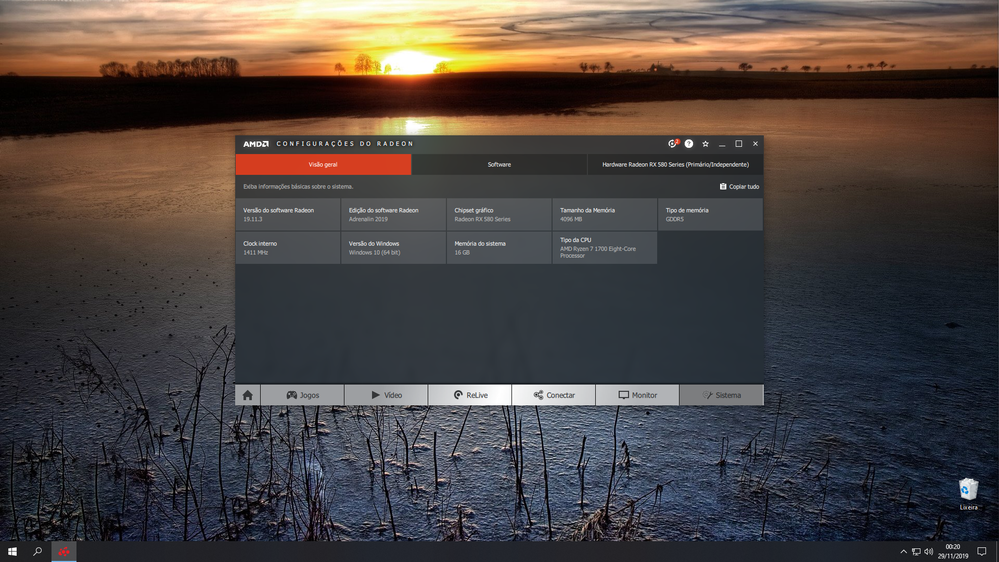Select the Edição do software Radeon tile
Screen dimensions: 999x562
[x=393, y=214]
